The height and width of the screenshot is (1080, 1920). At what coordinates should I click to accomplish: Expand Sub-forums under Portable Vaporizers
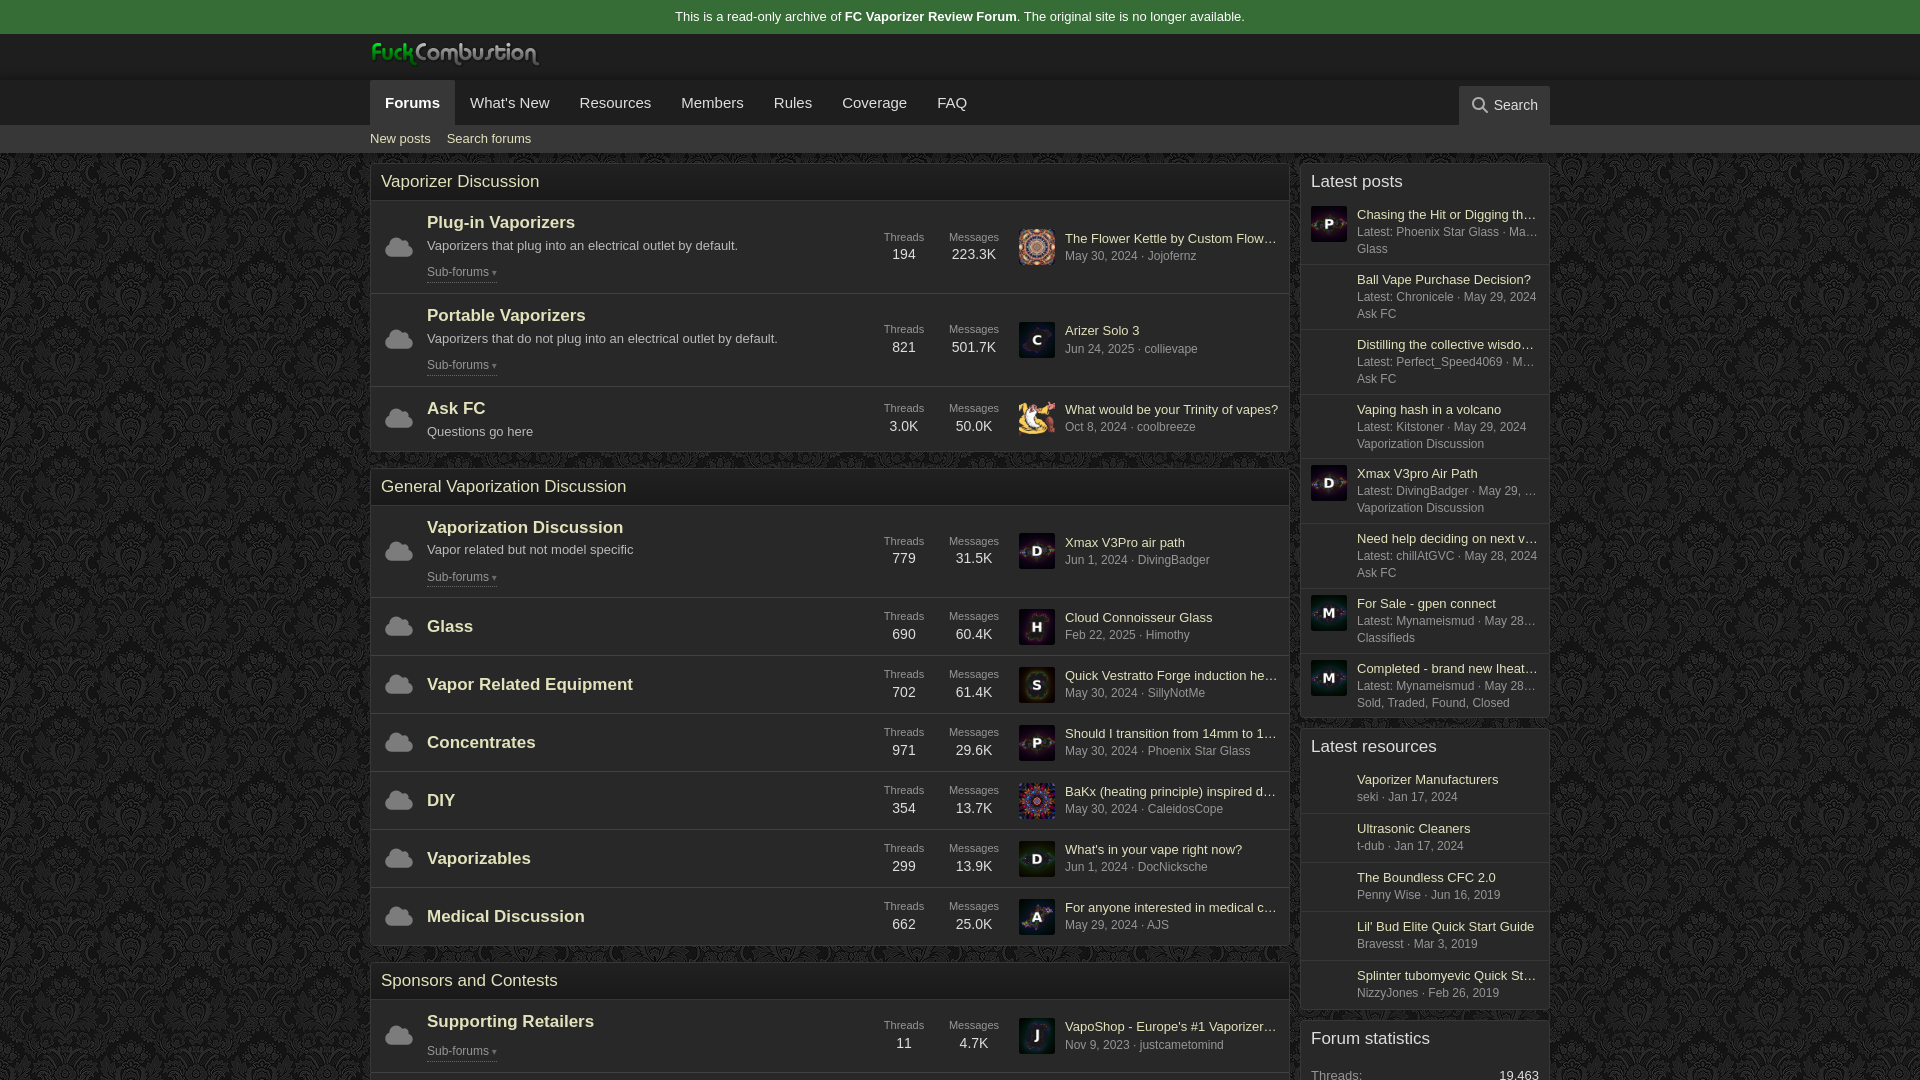pos(461,365)
